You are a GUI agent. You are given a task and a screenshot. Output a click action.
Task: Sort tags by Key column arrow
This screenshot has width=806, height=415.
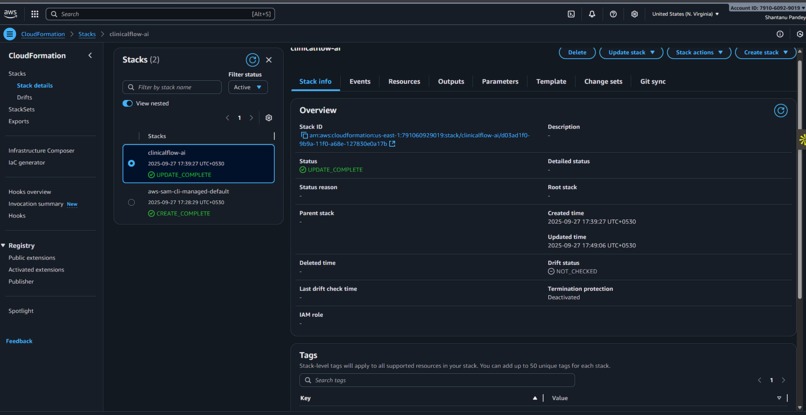535,398
